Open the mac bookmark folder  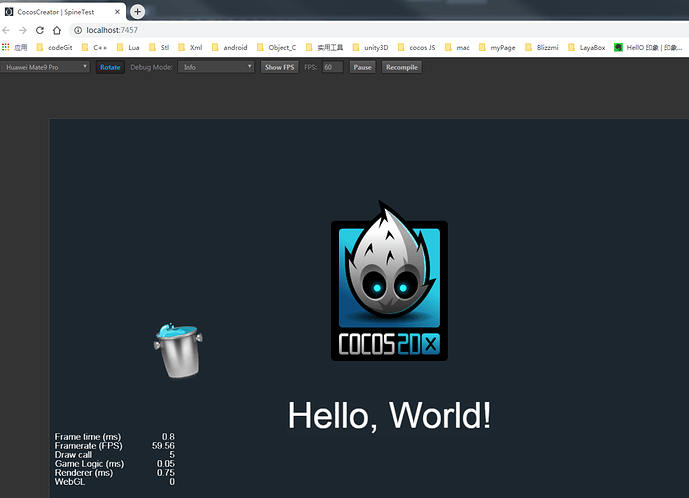(457, 47)
